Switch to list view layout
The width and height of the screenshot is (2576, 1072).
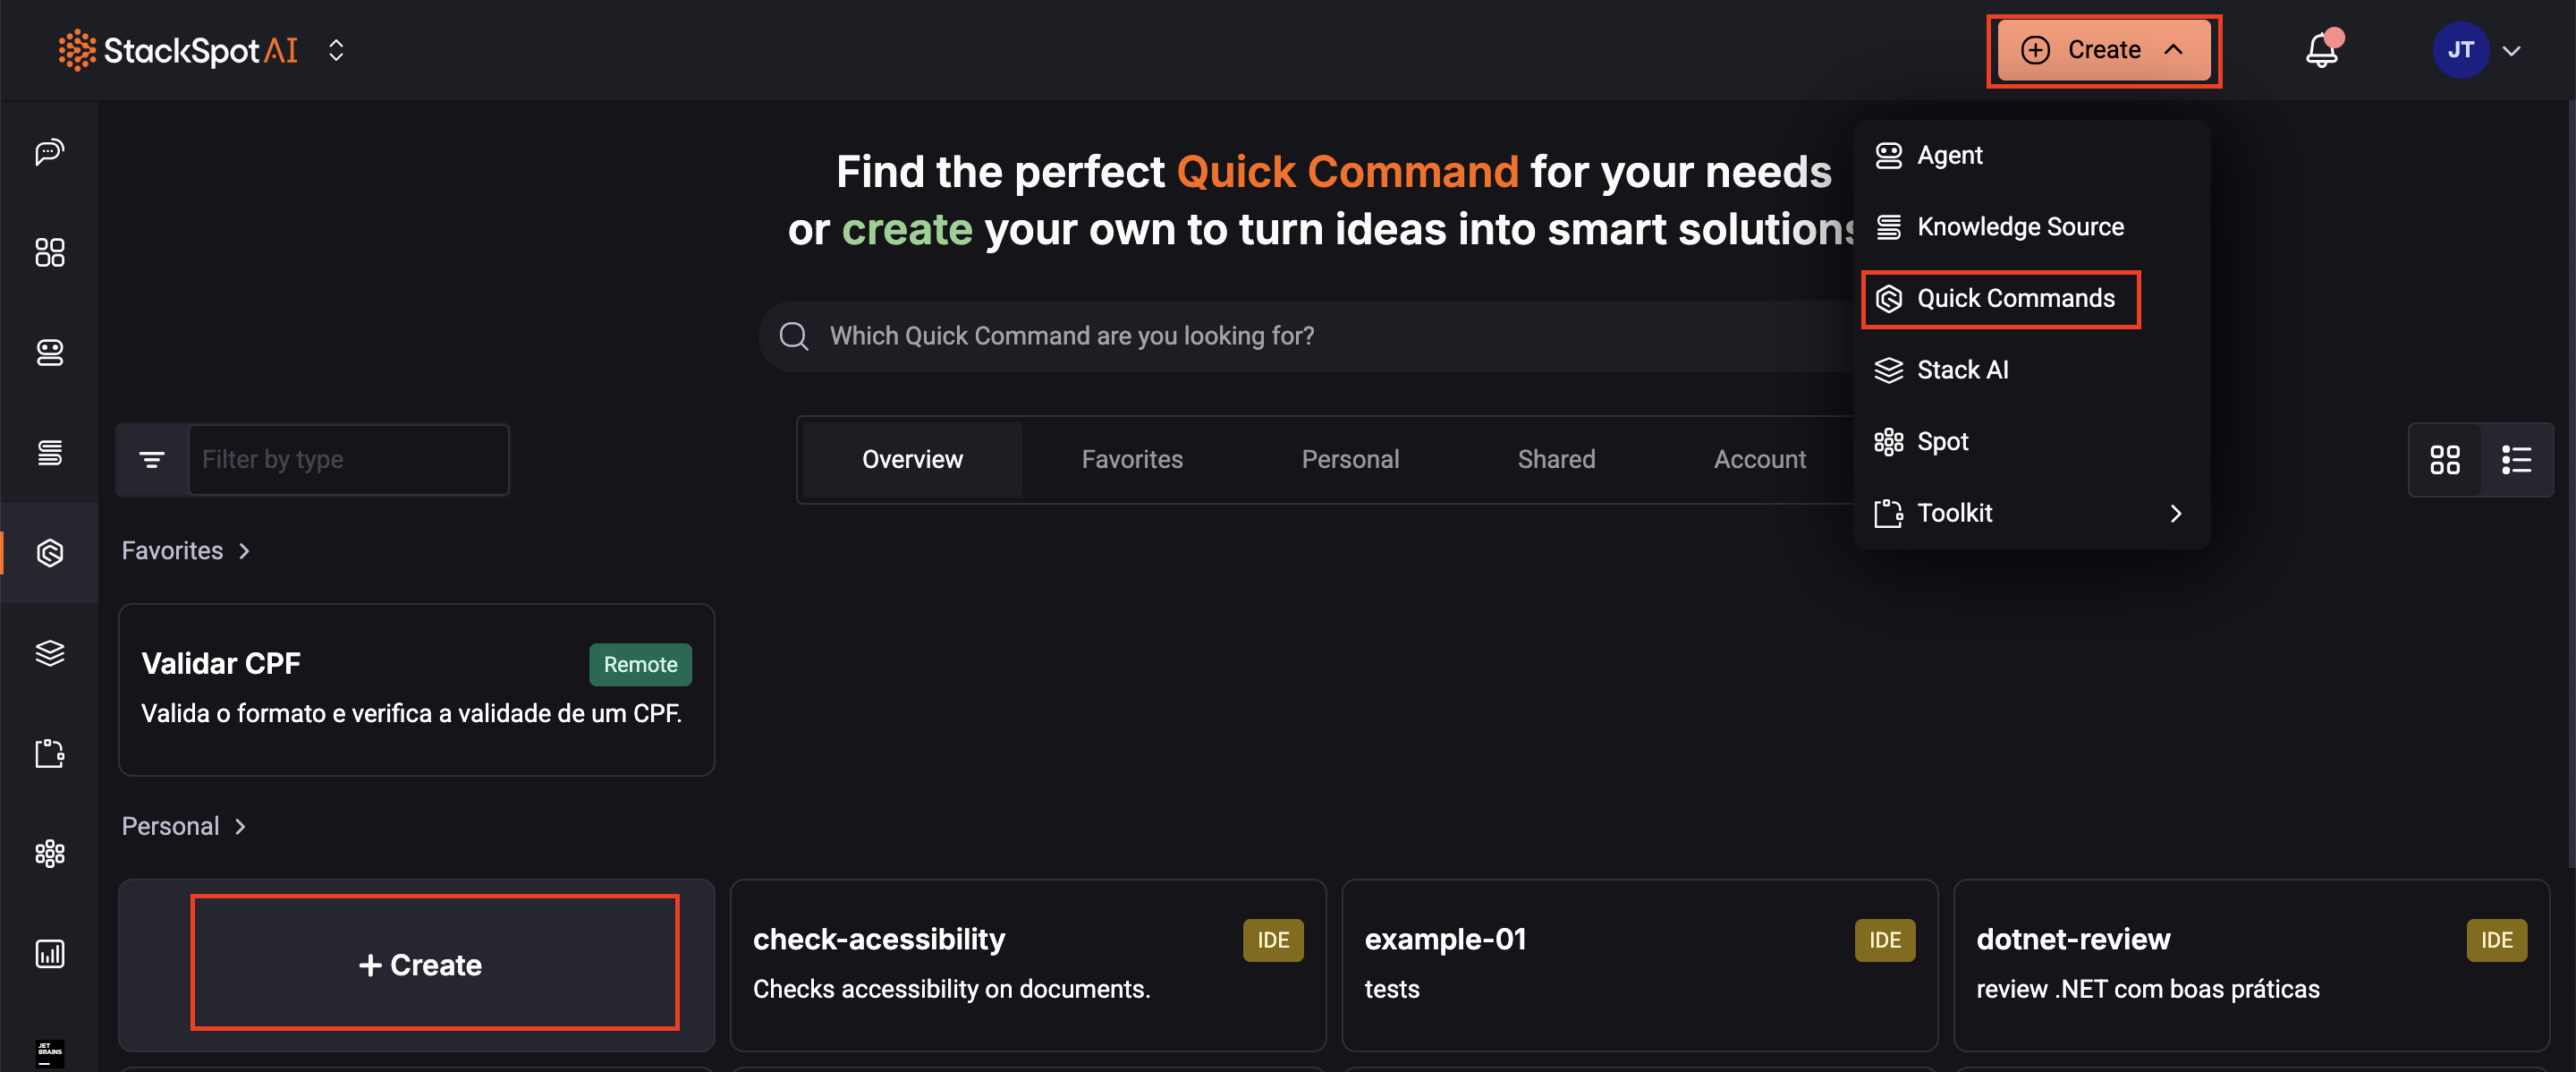(2516, 460)
